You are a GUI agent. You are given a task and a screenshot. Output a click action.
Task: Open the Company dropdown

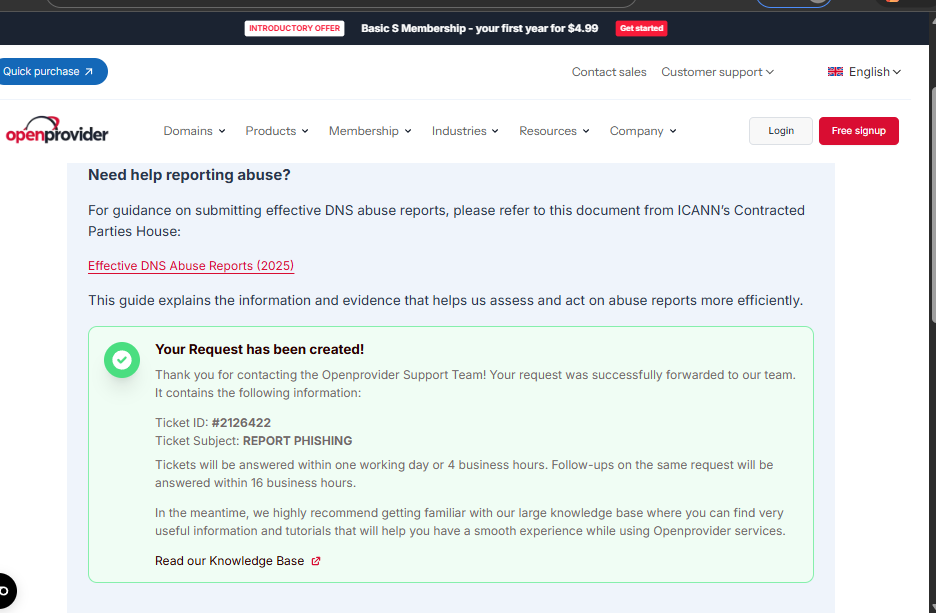point(643,131)
